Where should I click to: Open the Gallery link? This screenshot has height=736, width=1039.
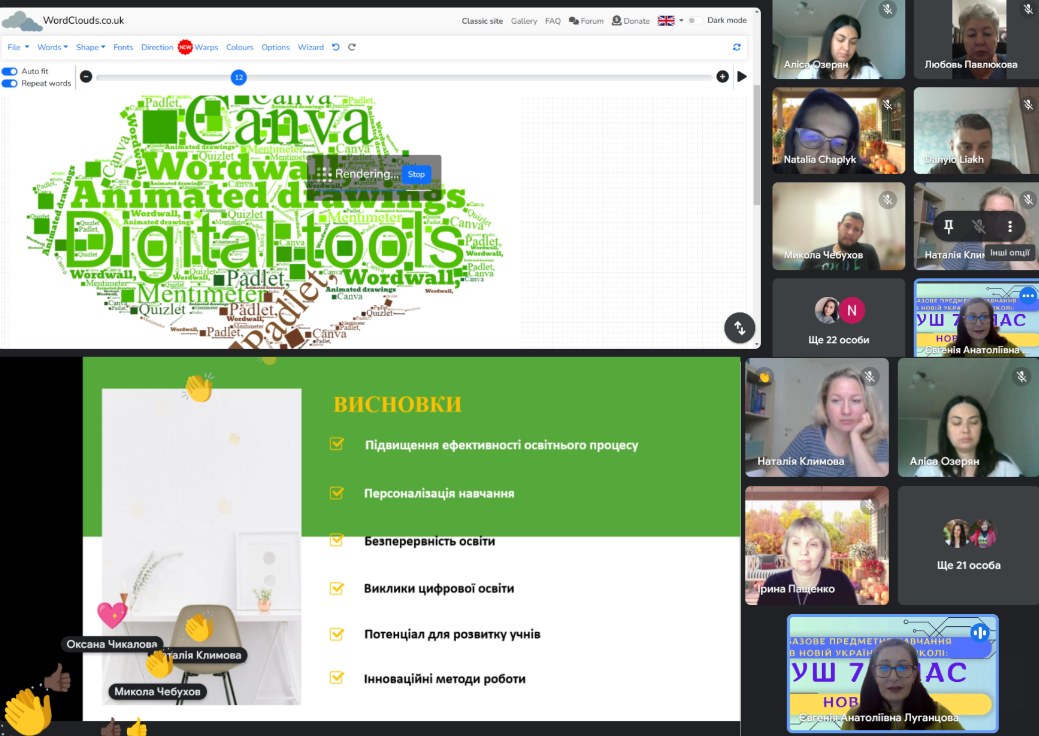coord(524,21)
